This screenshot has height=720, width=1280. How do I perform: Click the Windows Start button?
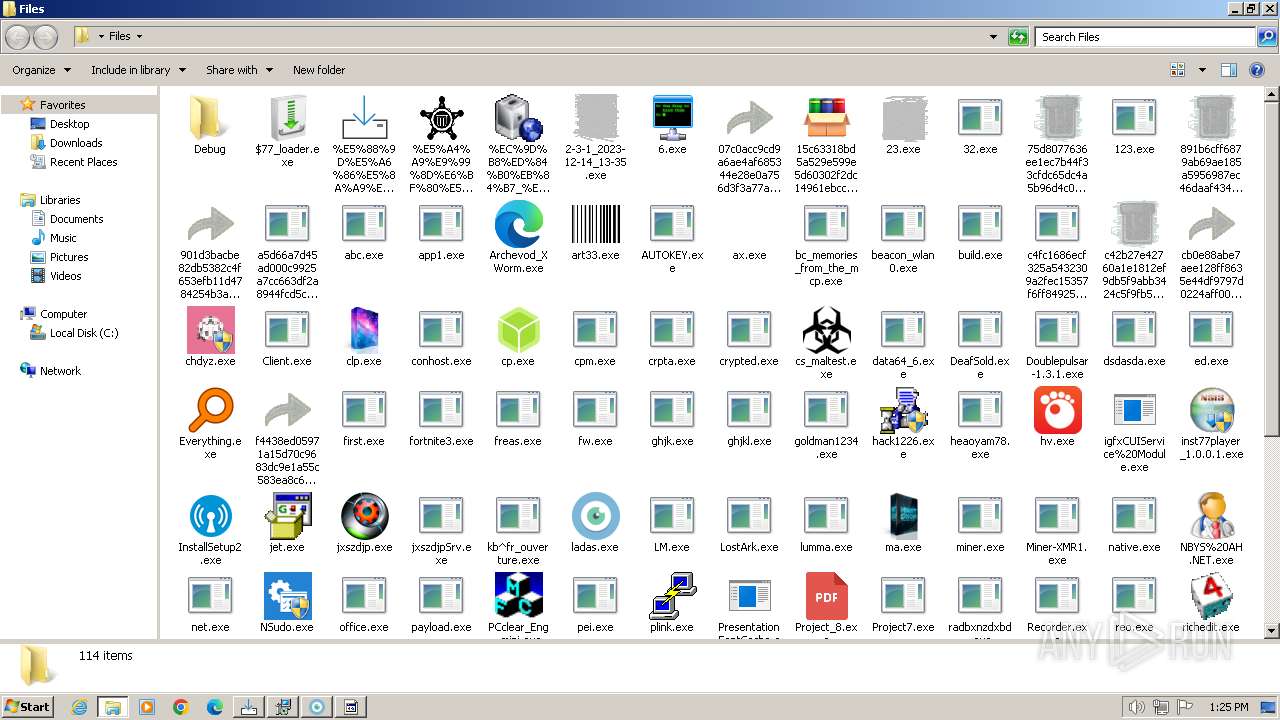coord(27,706)
